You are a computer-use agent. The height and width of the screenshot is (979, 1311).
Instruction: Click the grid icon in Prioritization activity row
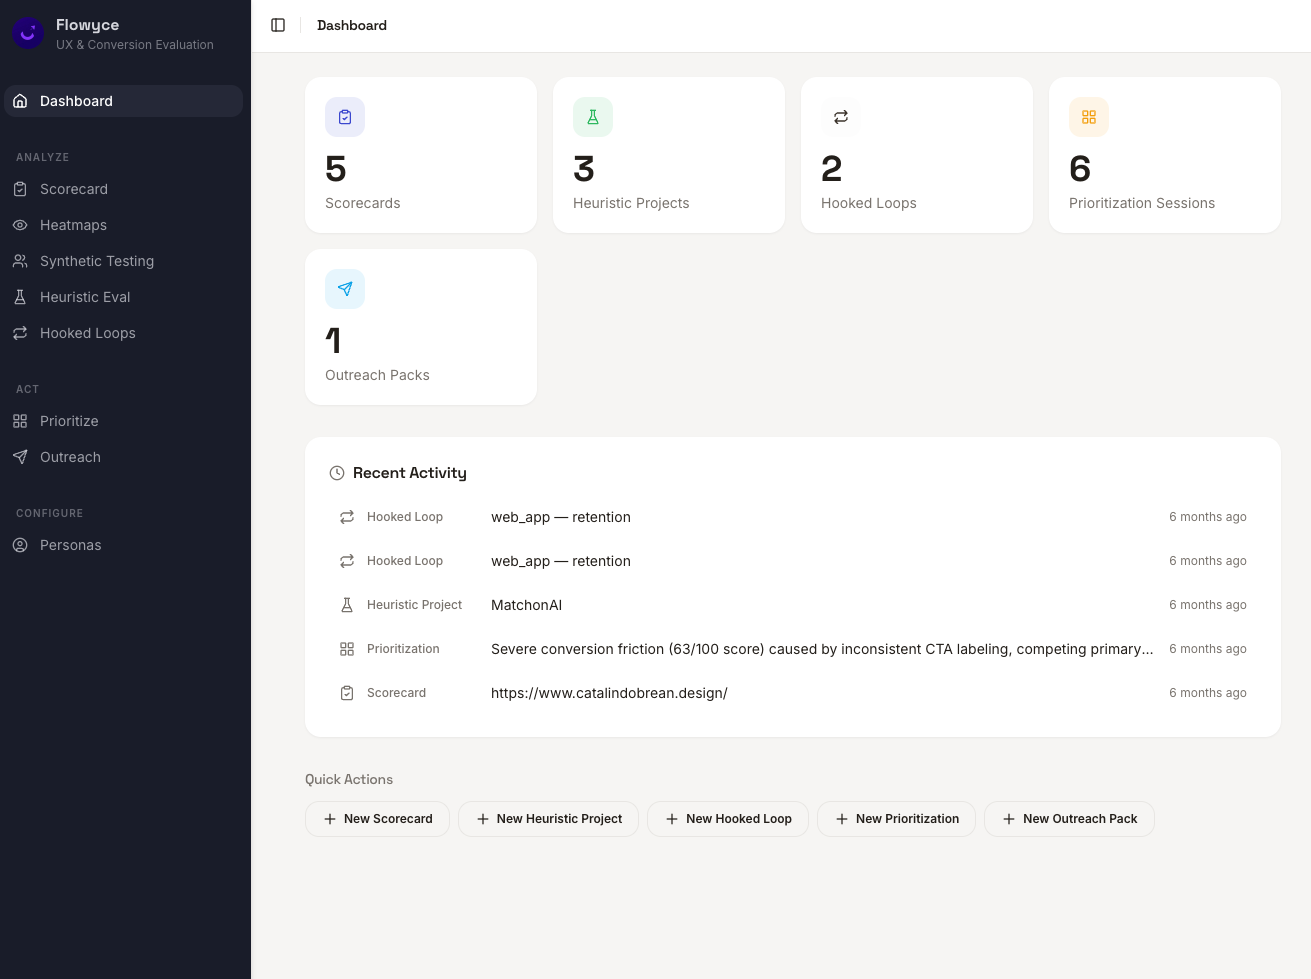point(347,649)
